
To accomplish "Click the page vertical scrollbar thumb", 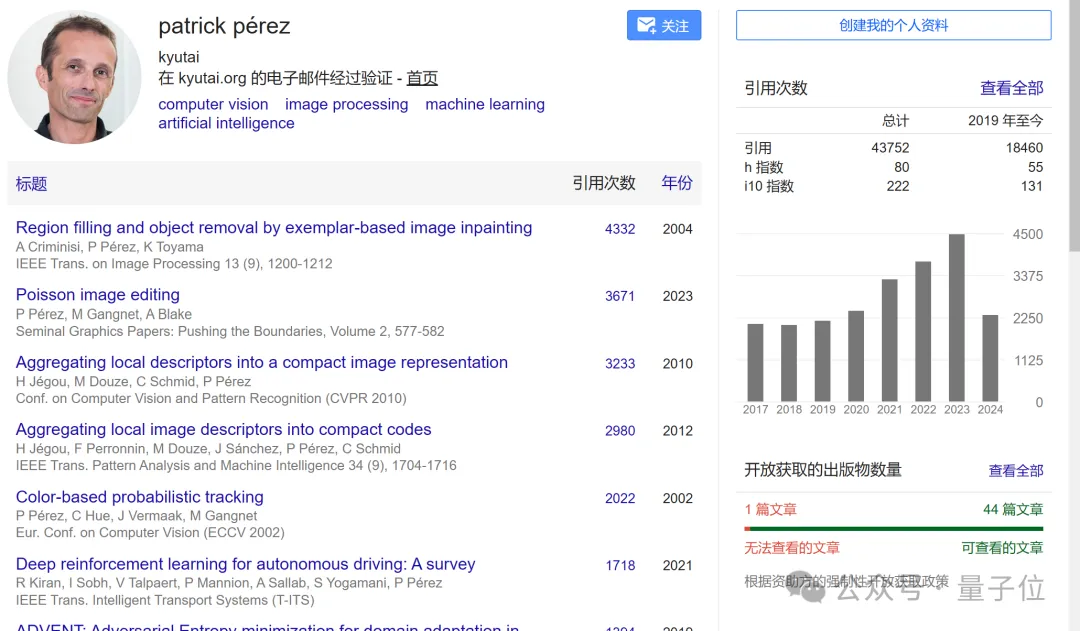I will [1074, 125].
